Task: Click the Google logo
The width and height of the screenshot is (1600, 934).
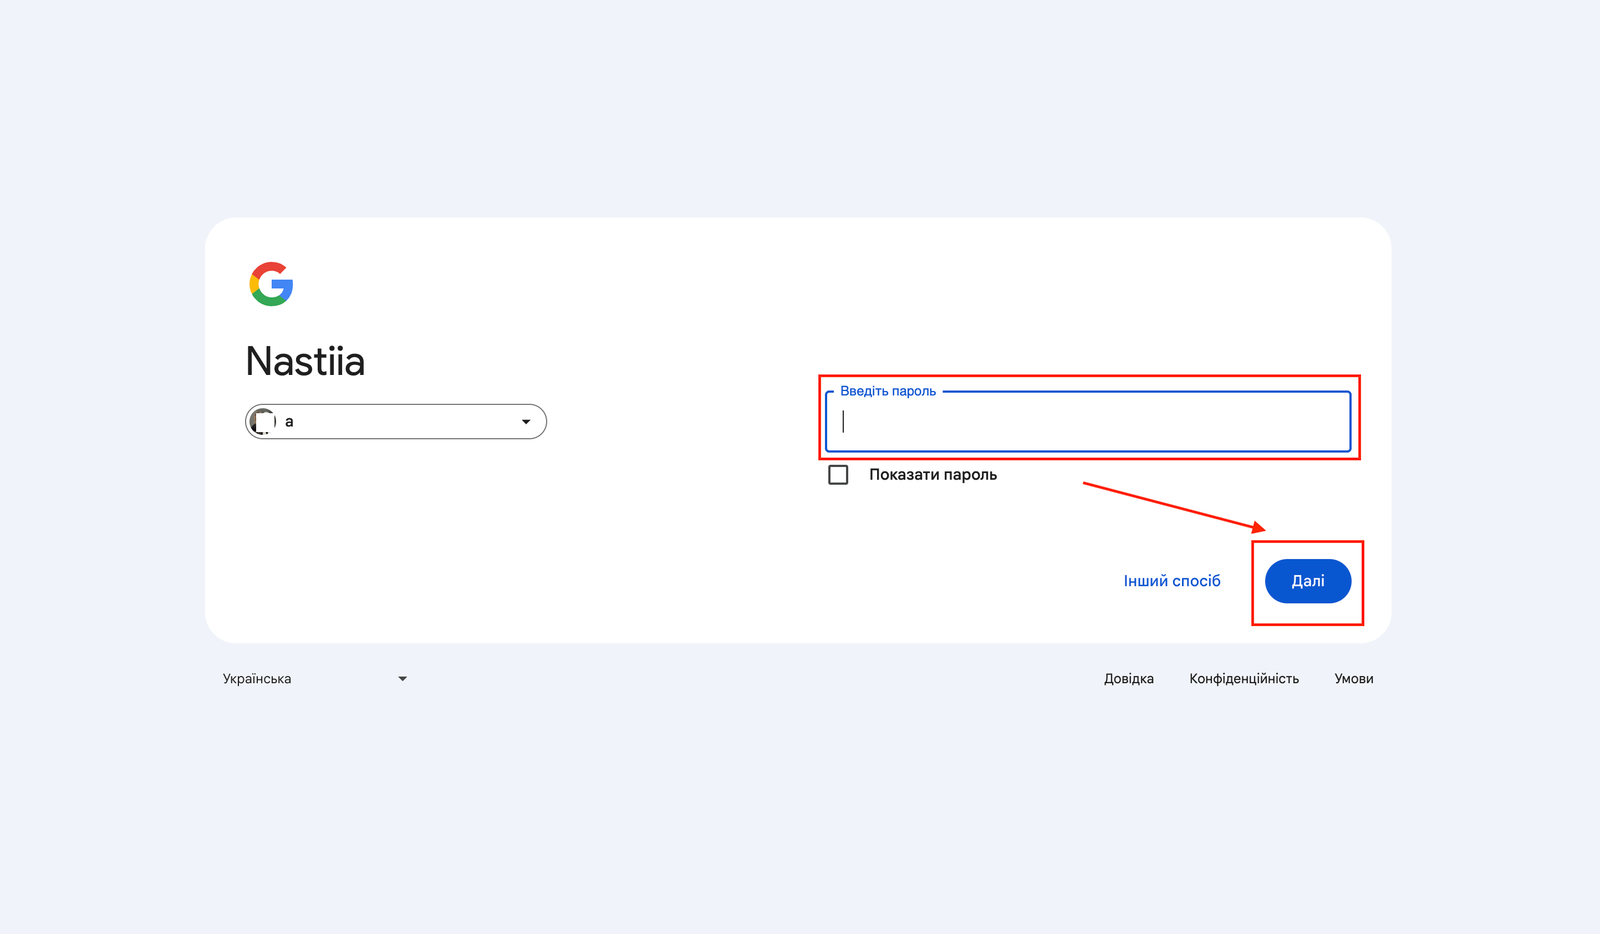Action: [271, 284]
